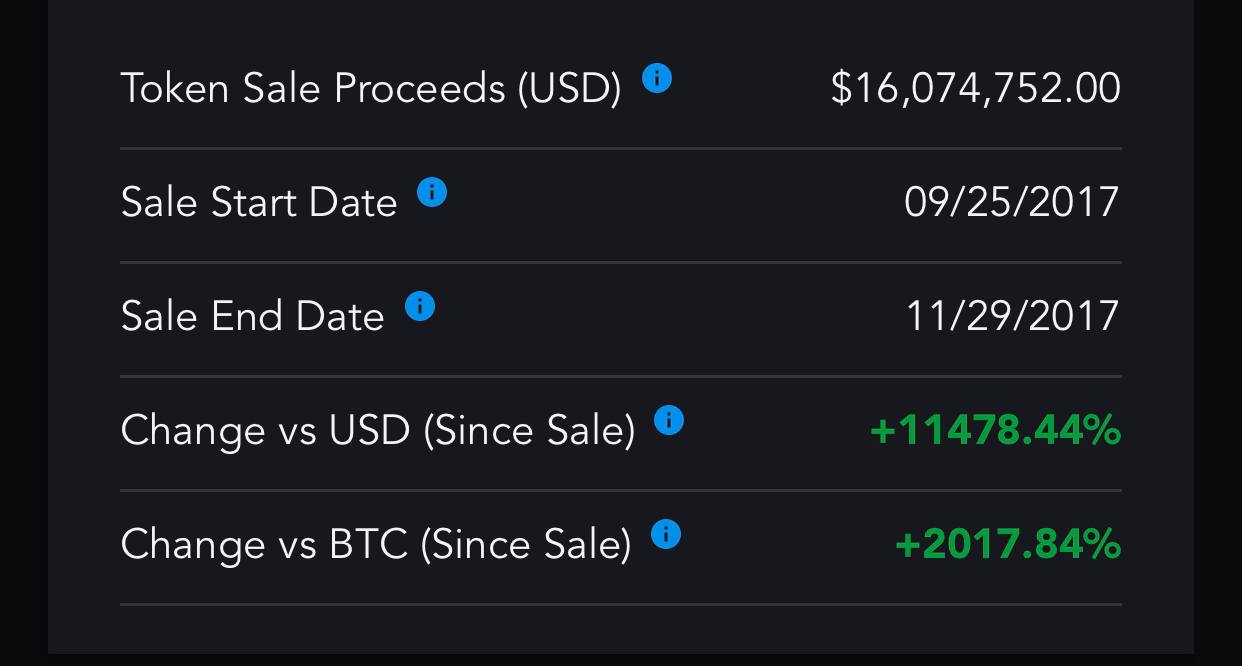1242x666 pixels.
Task: Click the divider line below Token Sale Proceeds
Action: (621, 148)
